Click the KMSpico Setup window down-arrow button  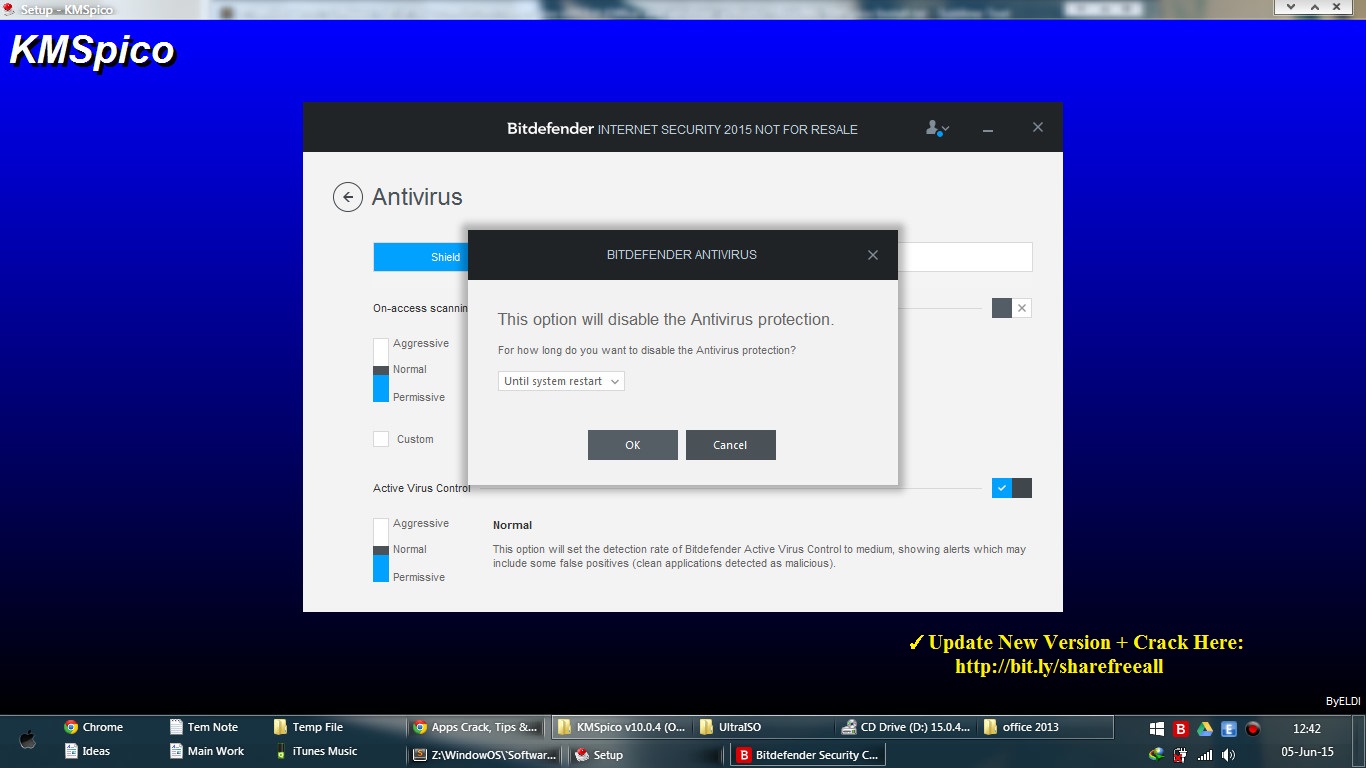coord(1291,6)
